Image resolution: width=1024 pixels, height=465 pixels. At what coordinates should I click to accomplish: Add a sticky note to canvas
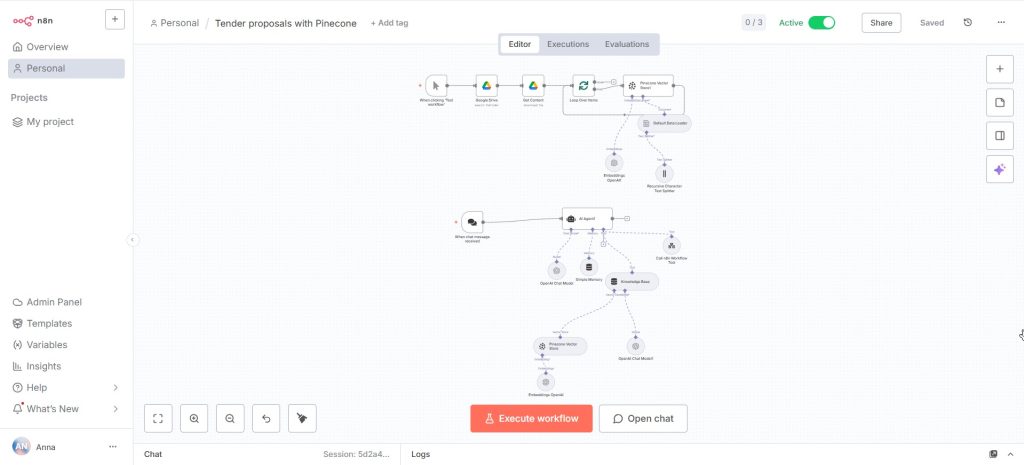coord(999,102)
